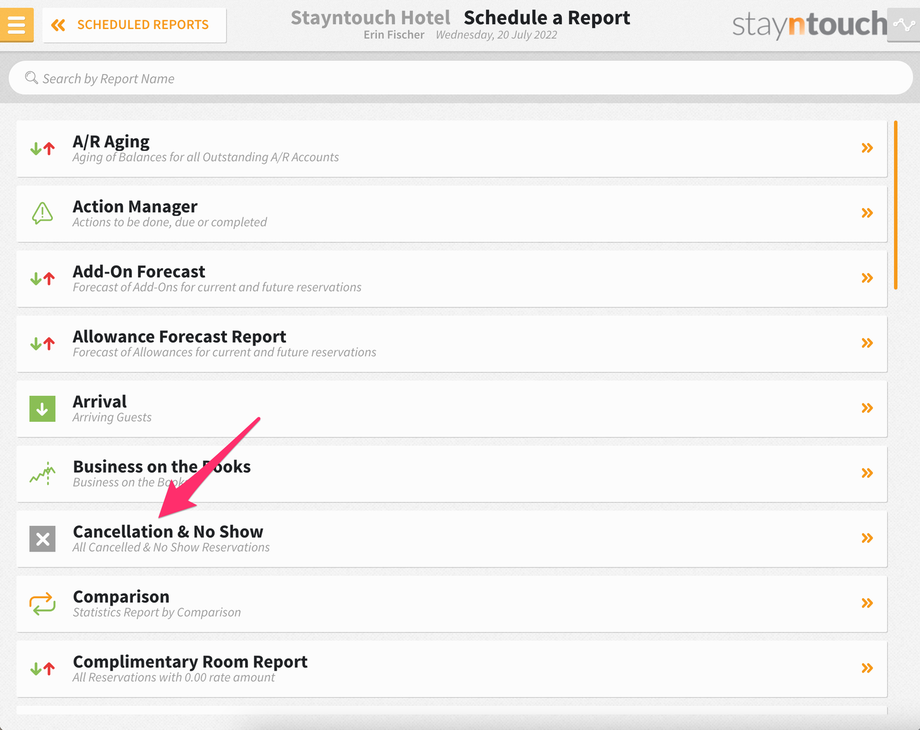The image size is (920, 730).
Task: Click the Allowance Forecast Report arrows icon
Action: pos(42,344)
